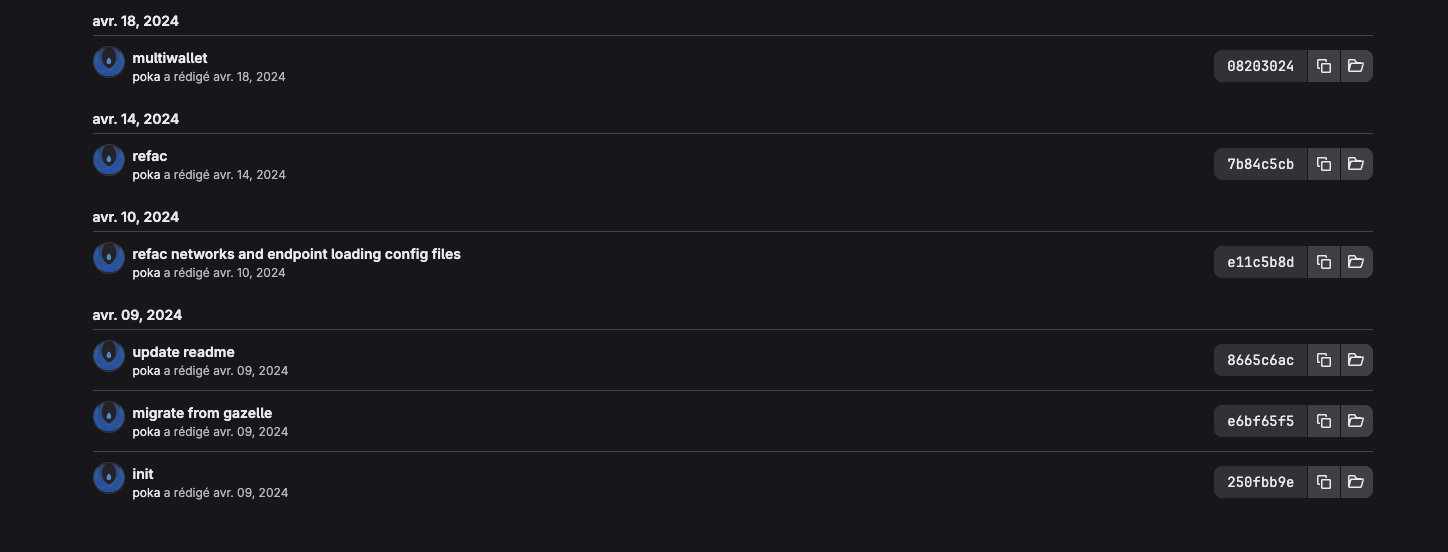Open the refac commit
The image size is (1448, 552).
[150, 156]
